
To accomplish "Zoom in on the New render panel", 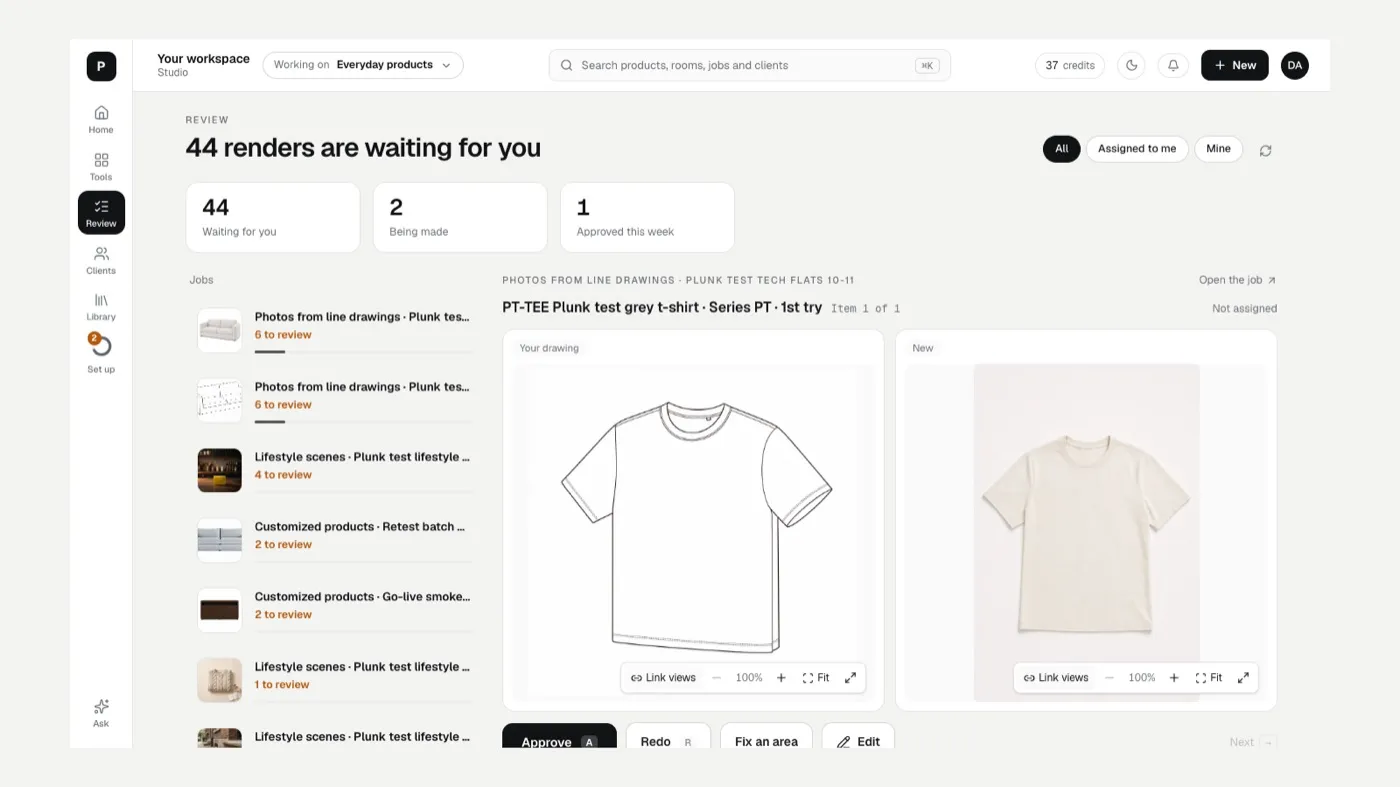I will coord(1174,678).
